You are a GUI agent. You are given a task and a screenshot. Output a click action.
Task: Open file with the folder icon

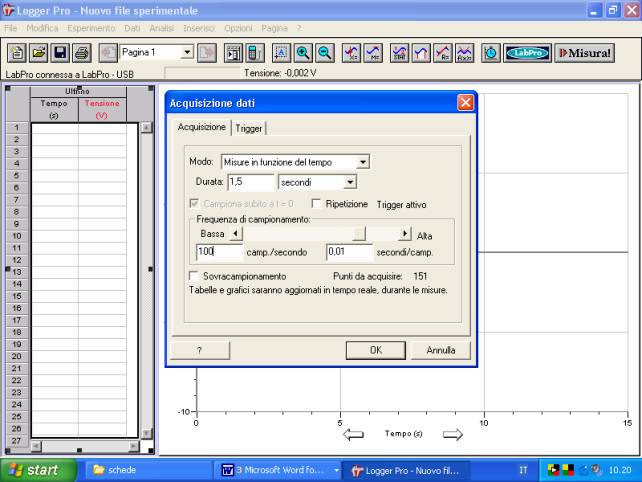(x=39, y=53)
